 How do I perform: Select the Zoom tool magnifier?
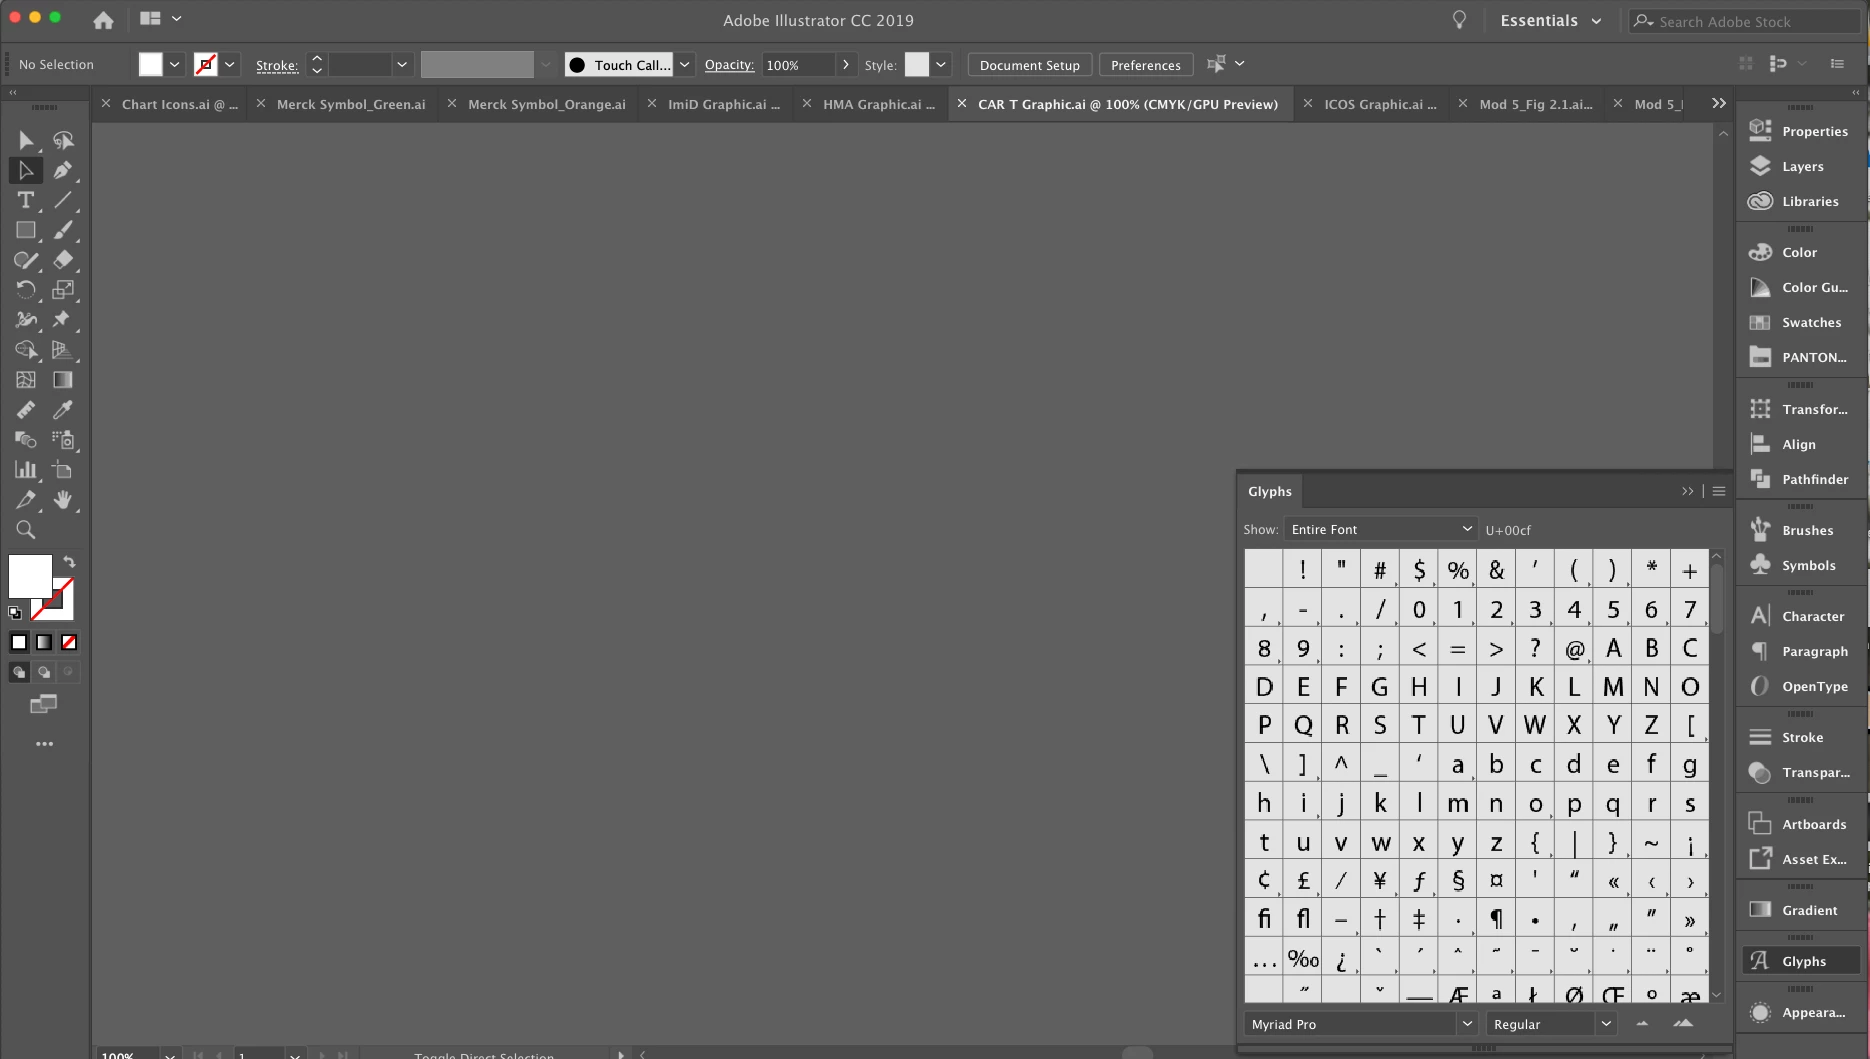click(x=26, y=530)
